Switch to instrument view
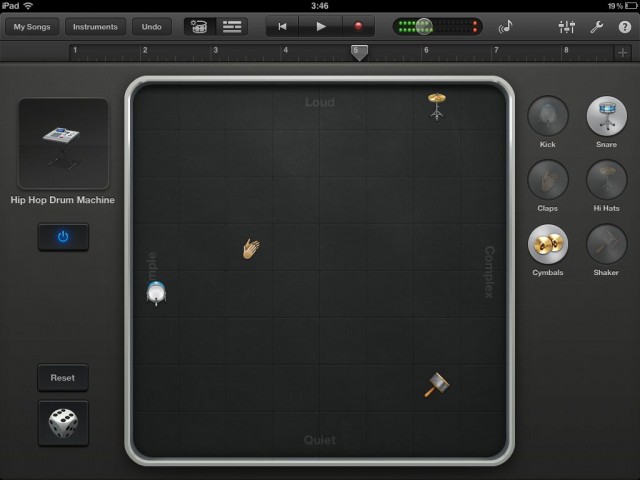 (200, 26)
